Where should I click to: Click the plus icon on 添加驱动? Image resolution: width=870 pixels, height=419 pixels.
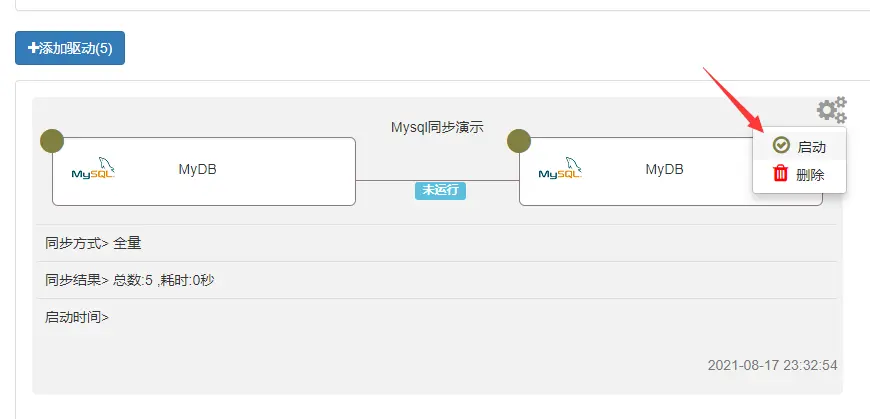34,48
